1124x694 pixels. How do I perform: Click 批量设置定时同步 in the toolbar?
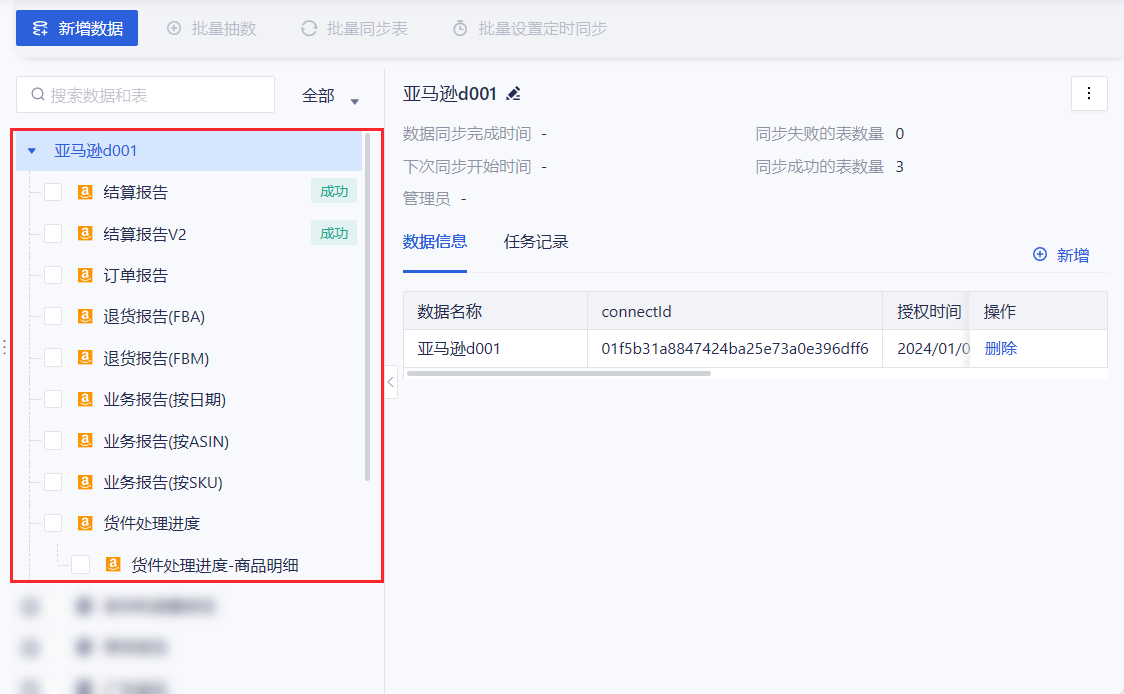click(x=530, y=29)
